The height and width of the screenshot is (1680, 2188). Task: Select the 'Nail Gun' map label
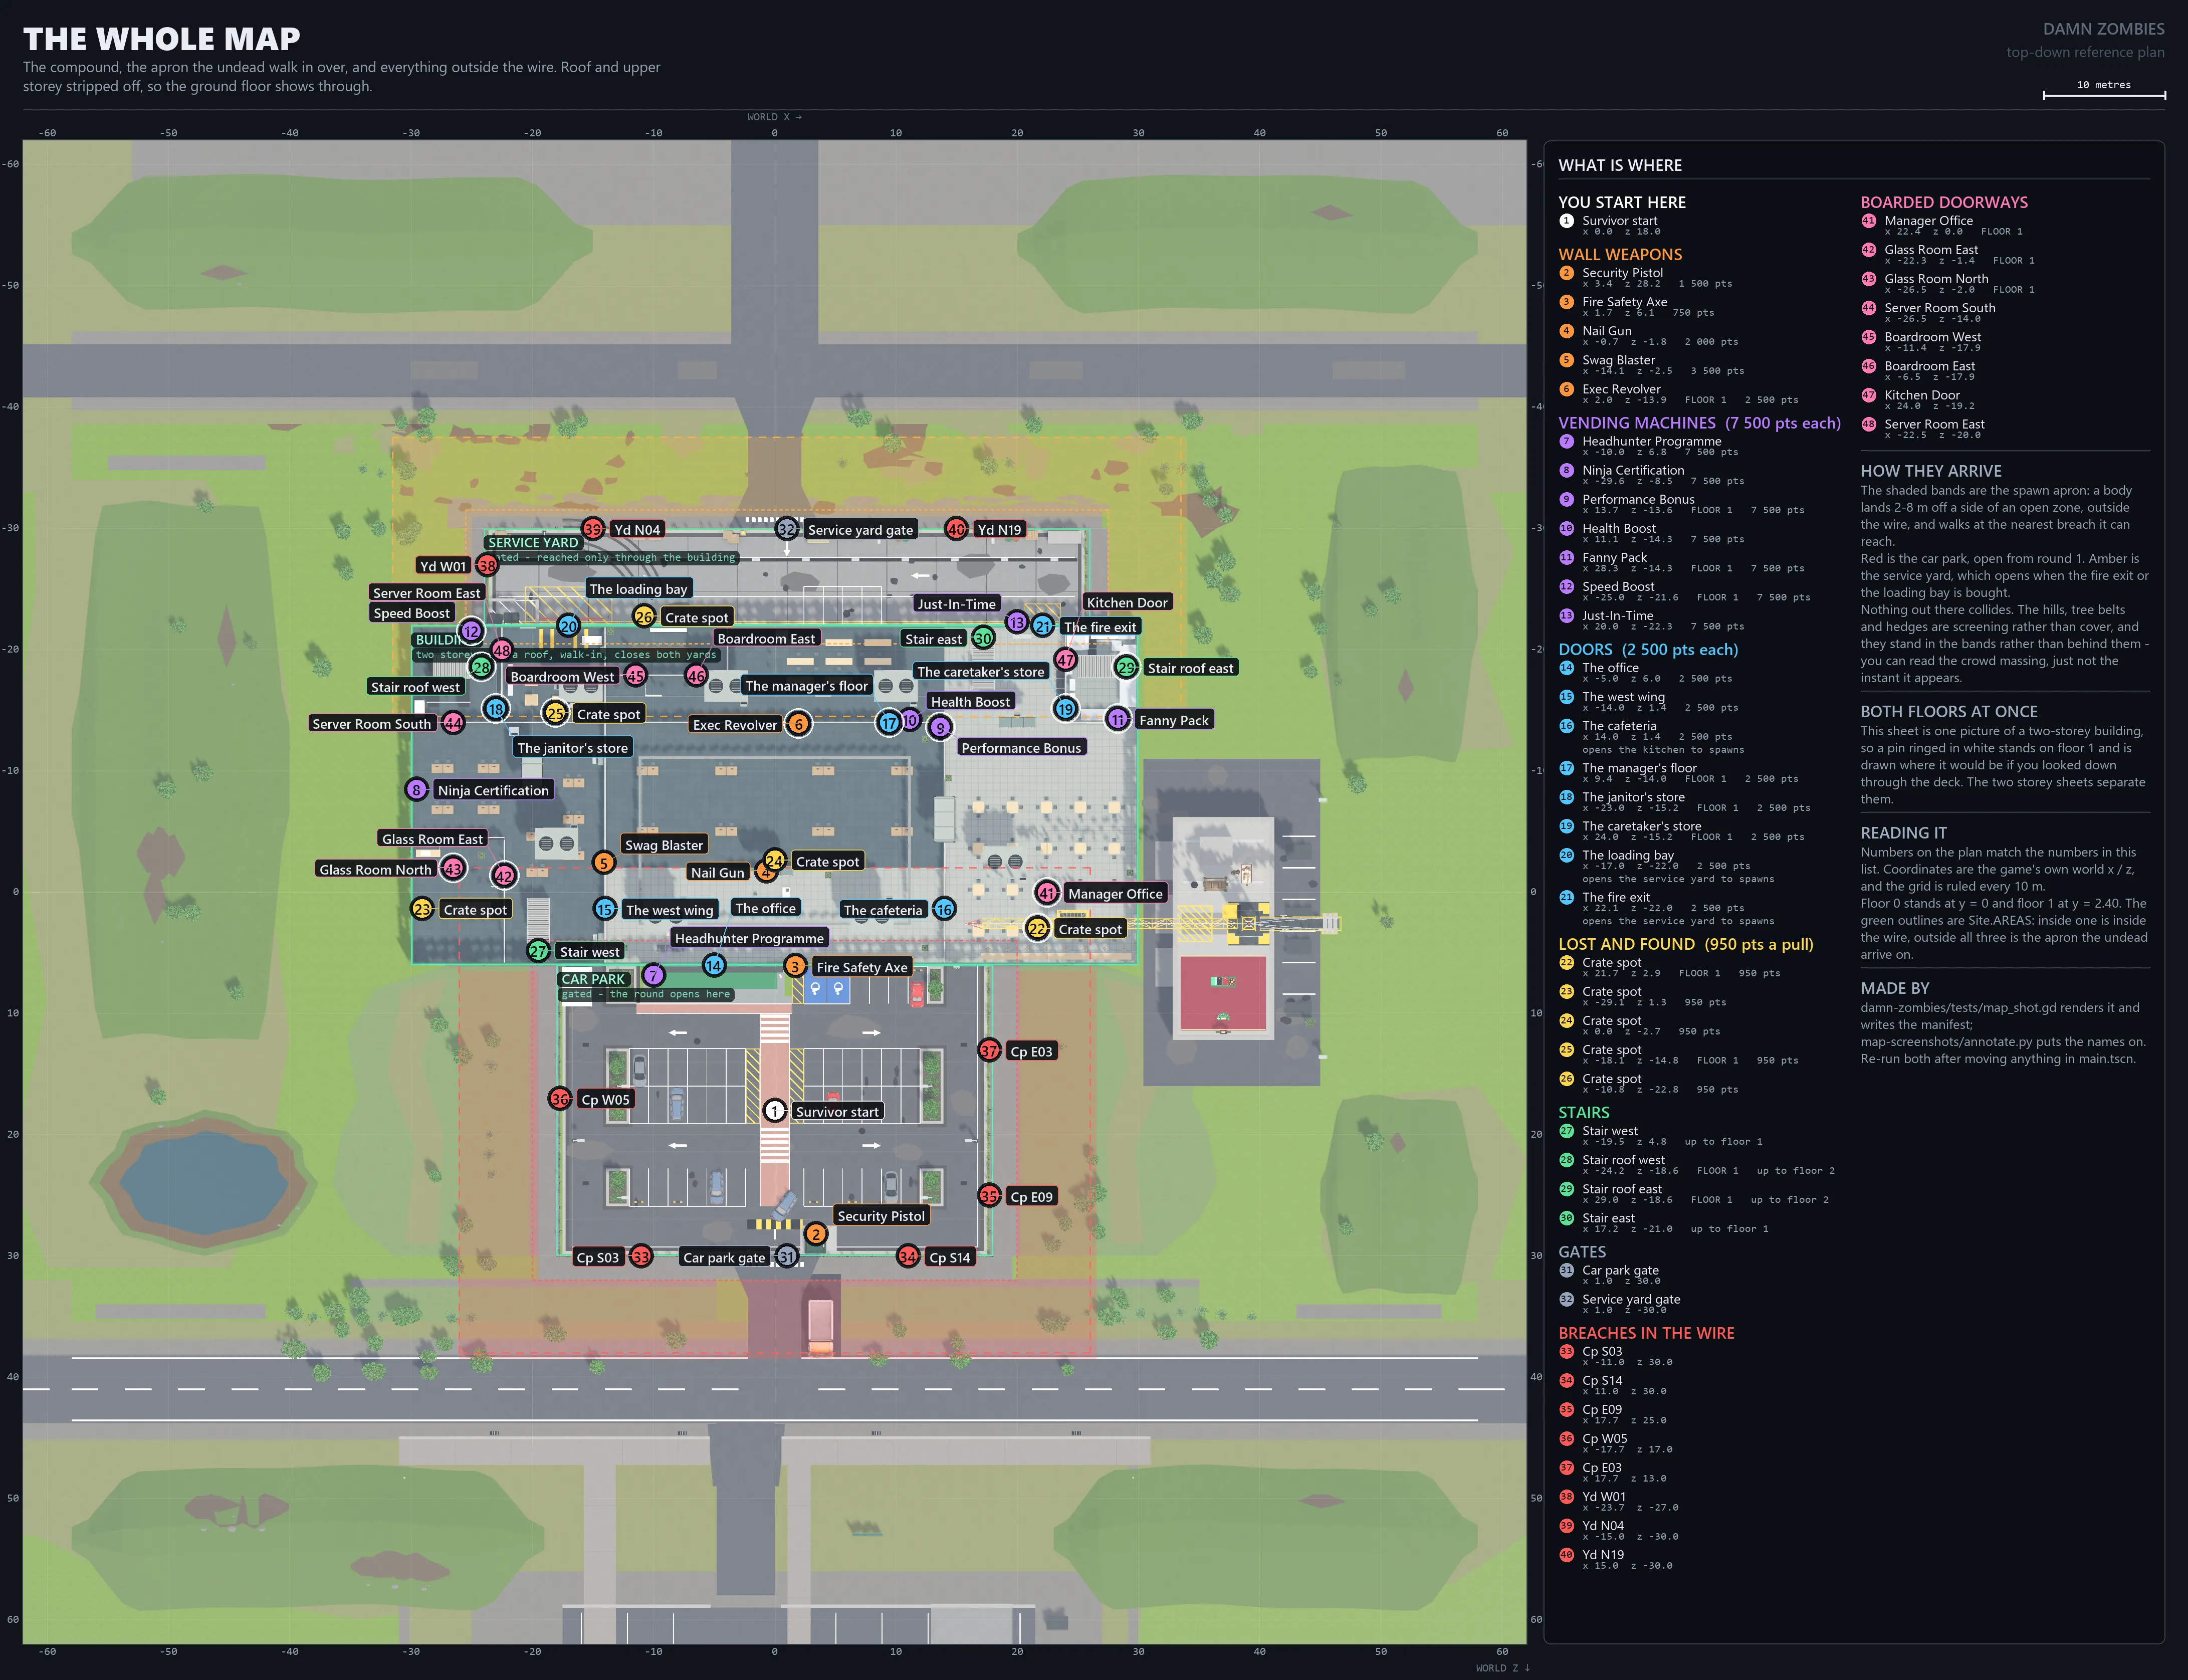718,872
